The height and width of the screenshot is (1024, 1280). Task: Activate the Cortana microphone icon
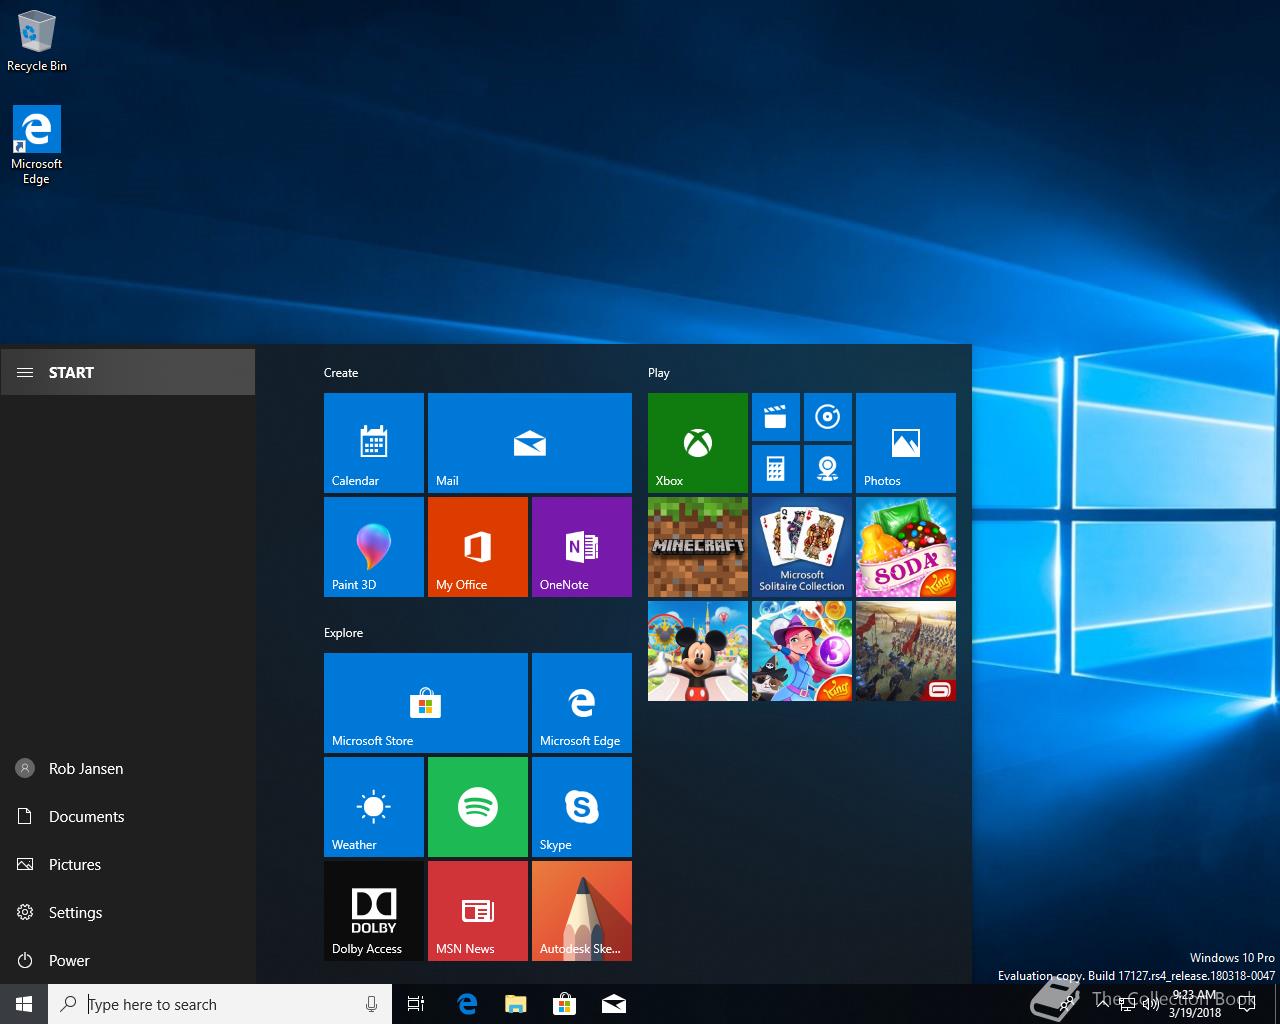coord(371,1004)
